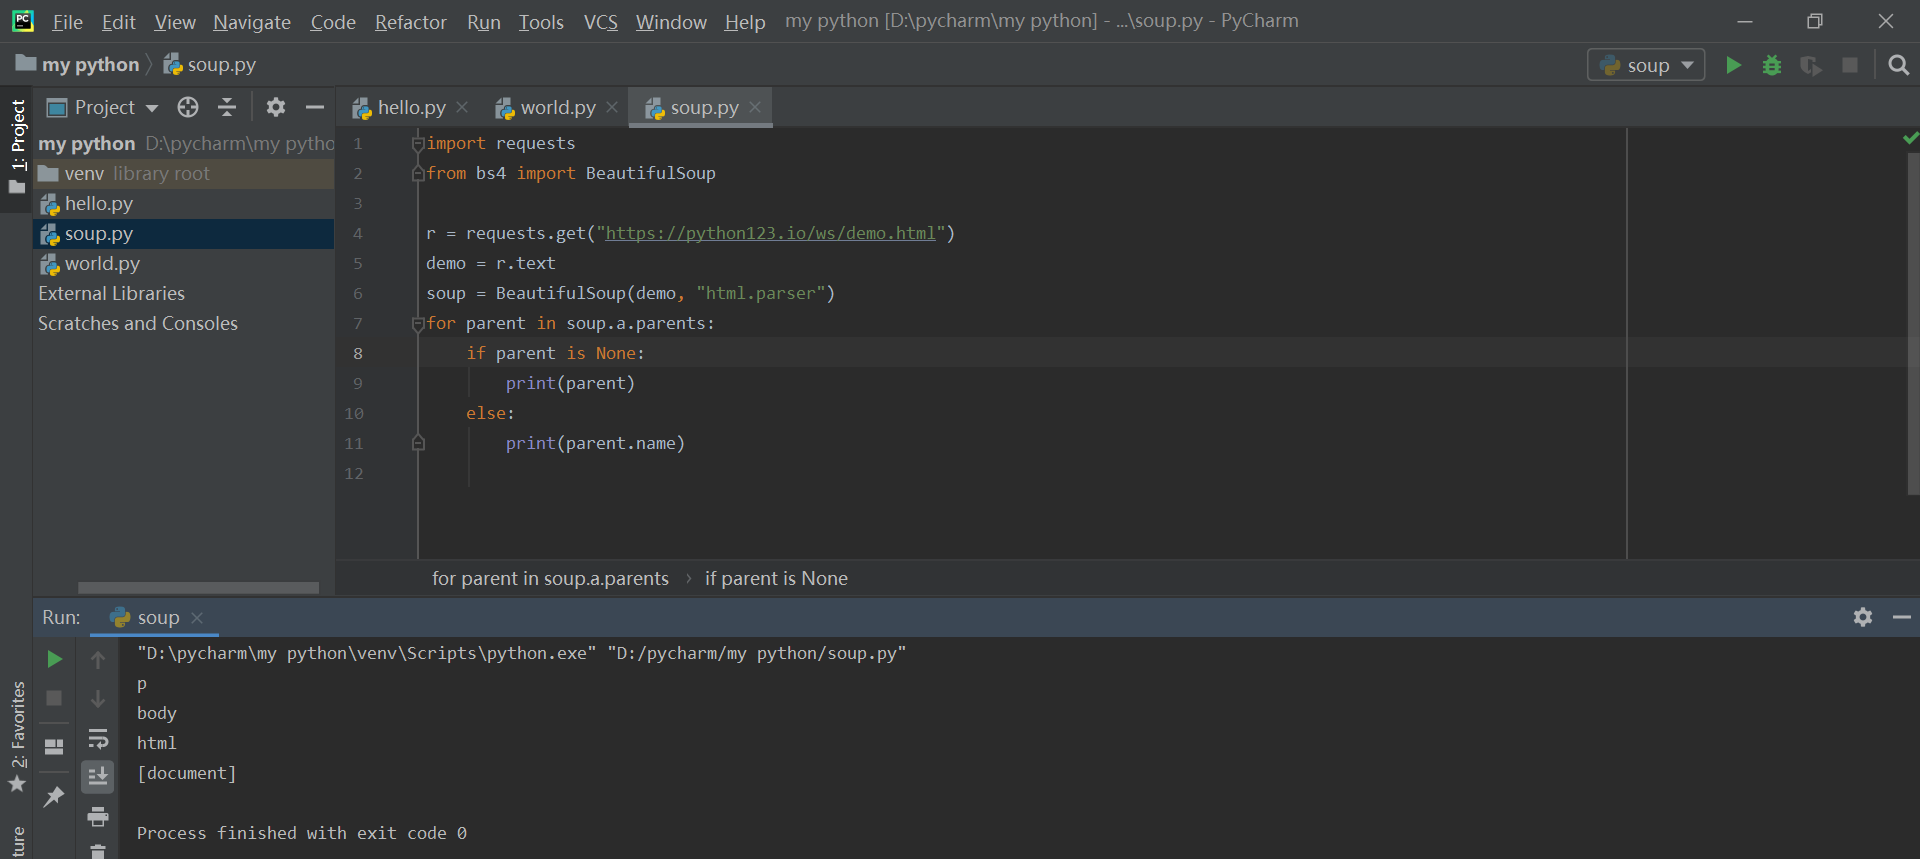
Task: Select my python project root
Action: pyautogui.click(x=184, y=143)
